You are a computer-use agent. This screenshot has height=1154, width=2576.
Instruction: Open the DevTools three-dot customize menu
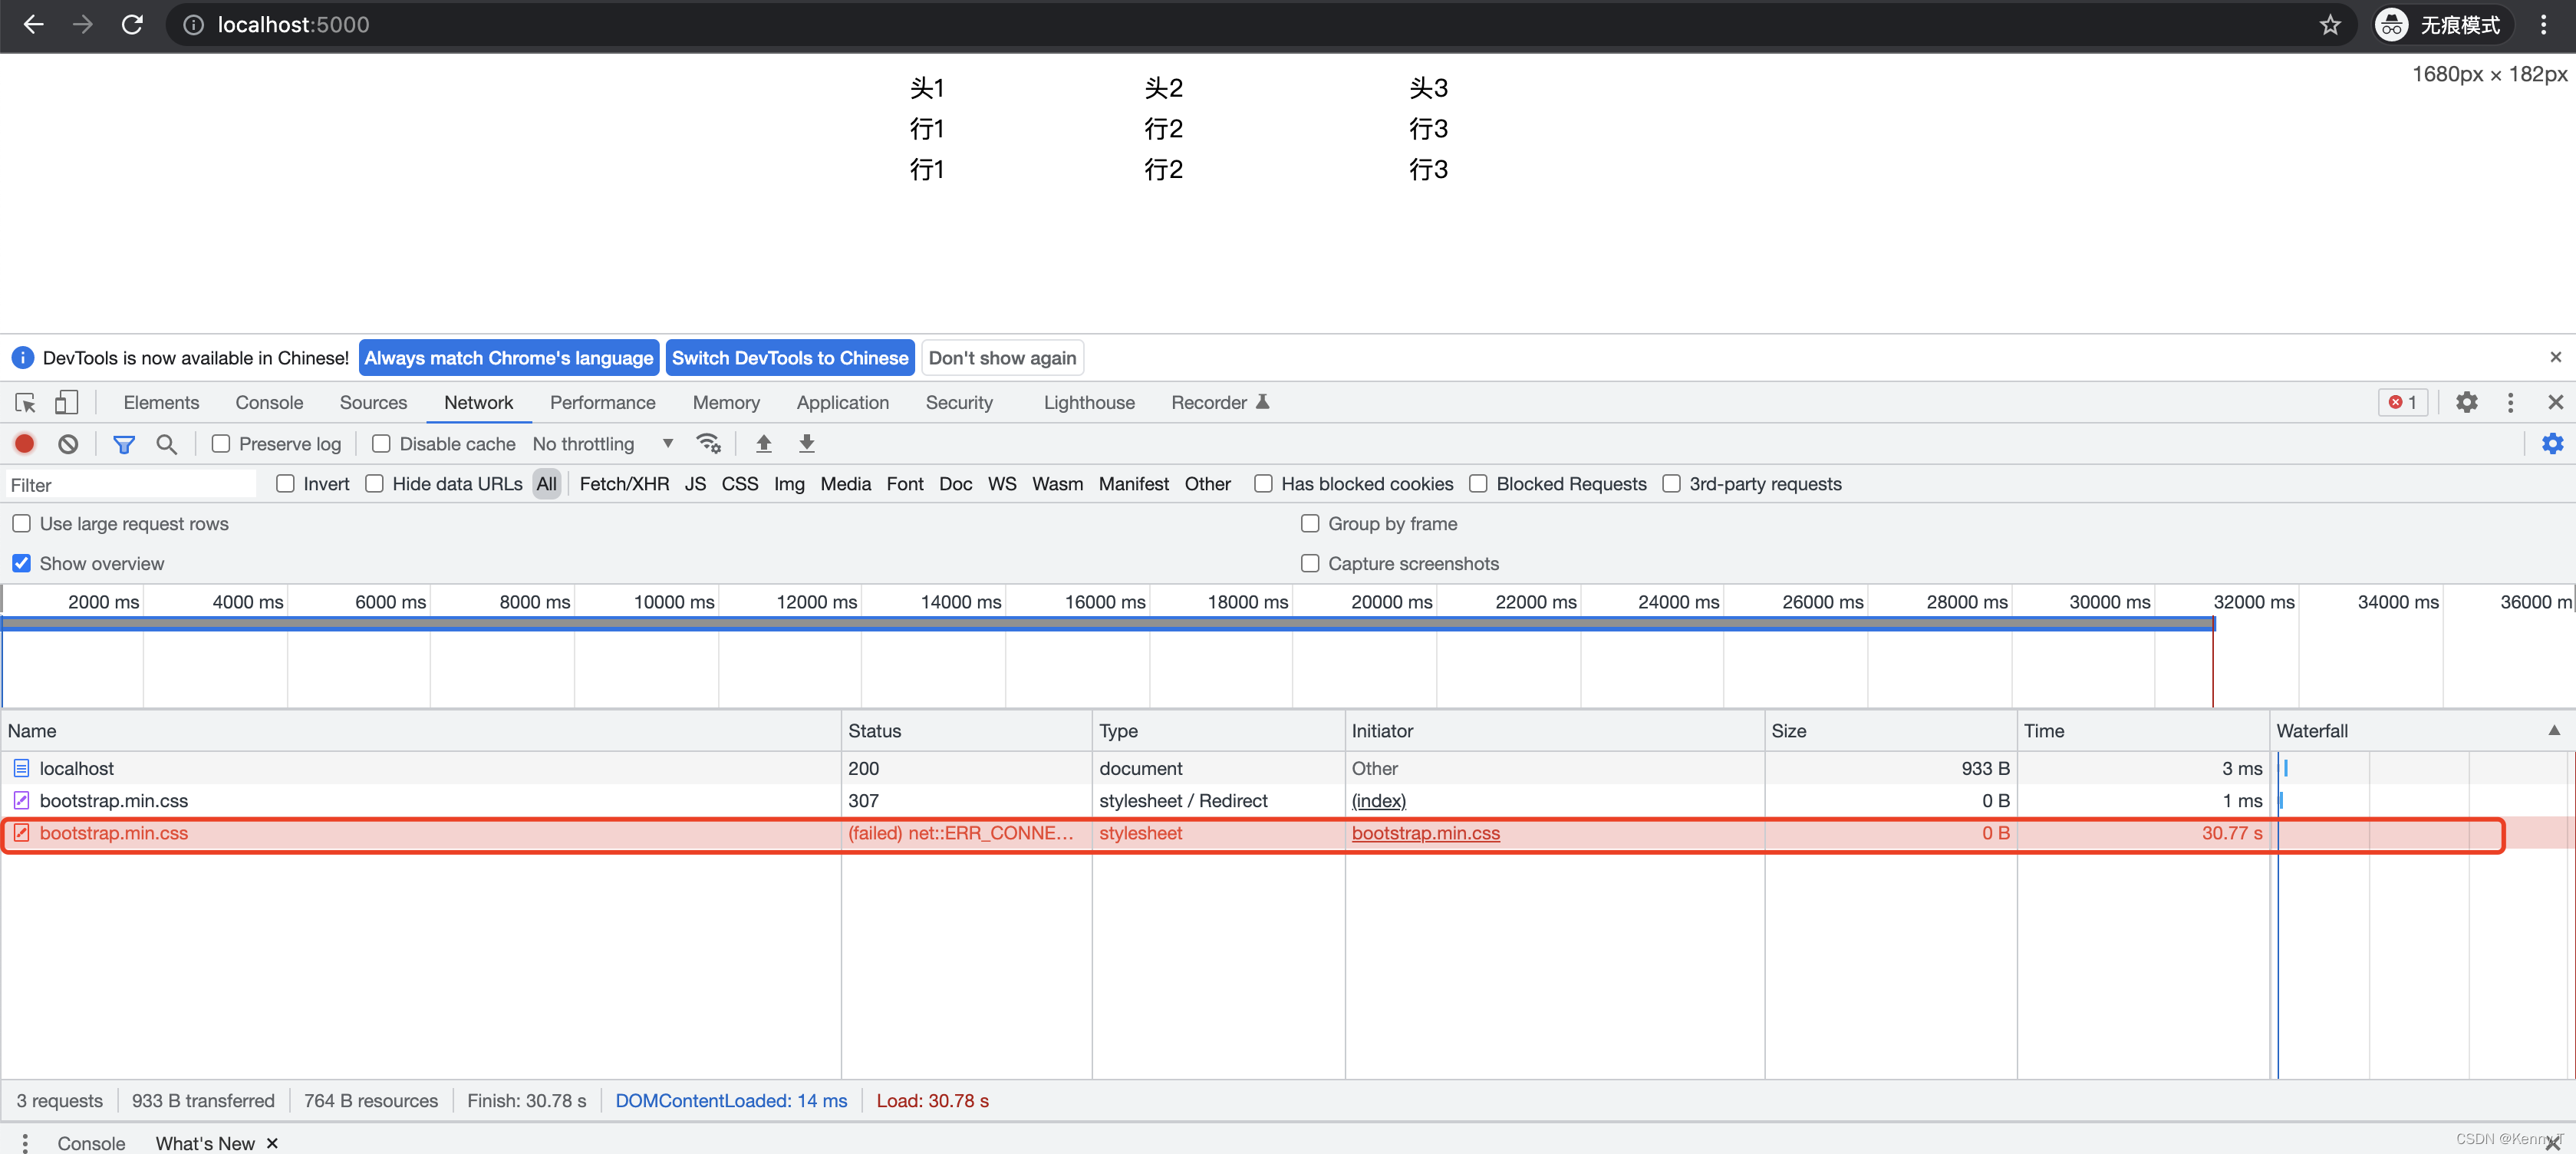tap(2510, 402)
